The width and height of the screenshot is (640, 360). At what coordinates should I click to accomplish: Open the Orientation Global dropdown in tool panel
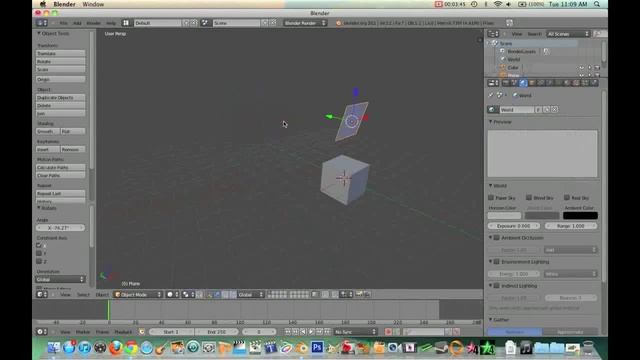pyautogui.click(x=60, y=279)
